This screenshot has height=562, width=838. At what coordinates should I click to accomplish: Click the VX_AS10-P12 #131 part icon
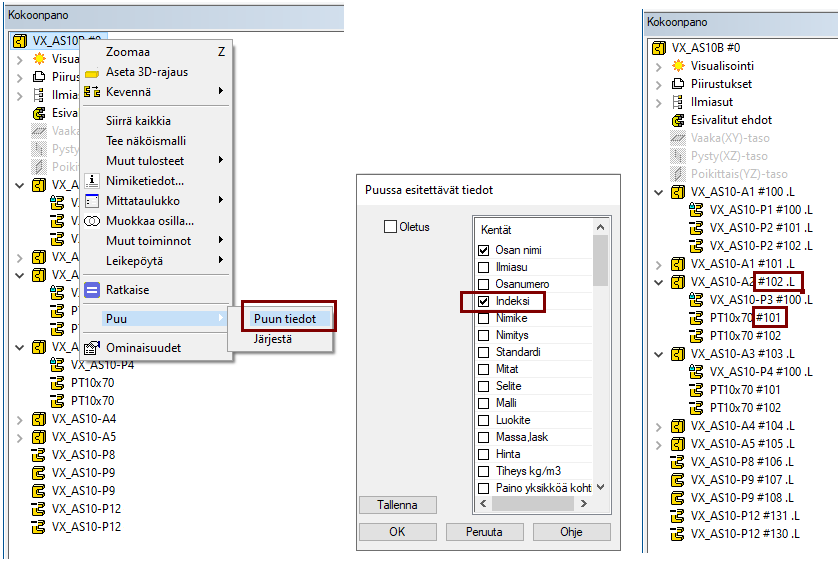(x=677, y=516)
